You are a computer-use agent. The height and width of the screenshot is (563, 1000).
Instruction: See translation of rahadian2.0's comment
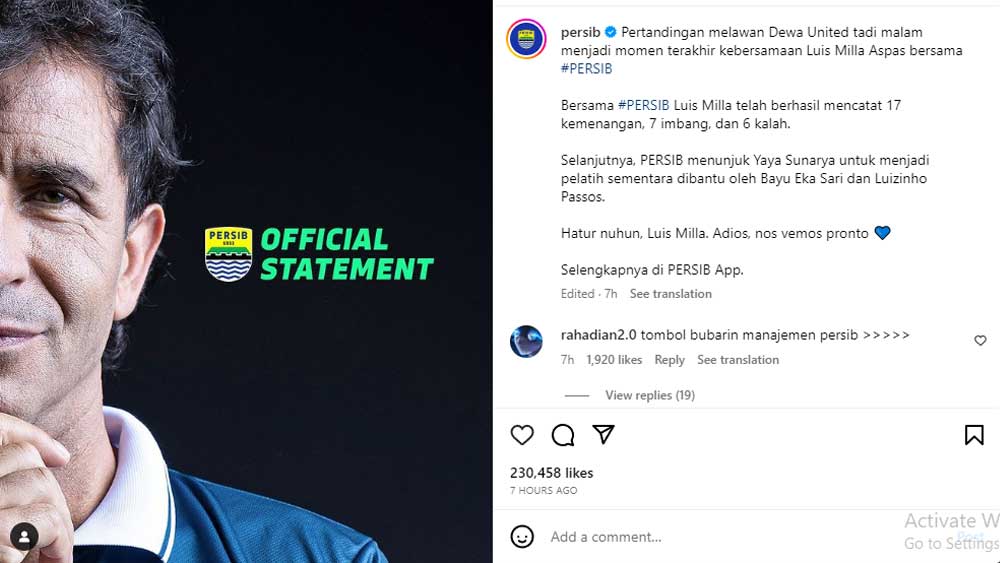coord(738,360)
